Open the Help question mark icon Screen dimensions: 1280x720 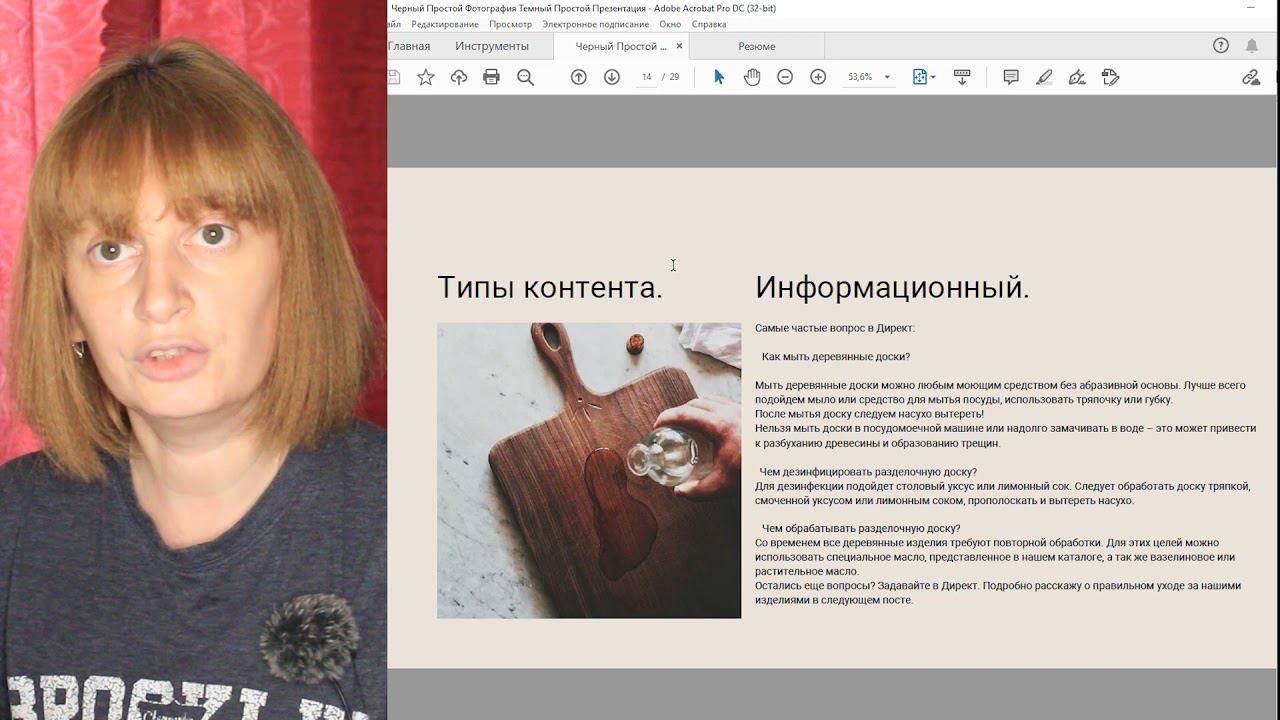point(1221,46)
